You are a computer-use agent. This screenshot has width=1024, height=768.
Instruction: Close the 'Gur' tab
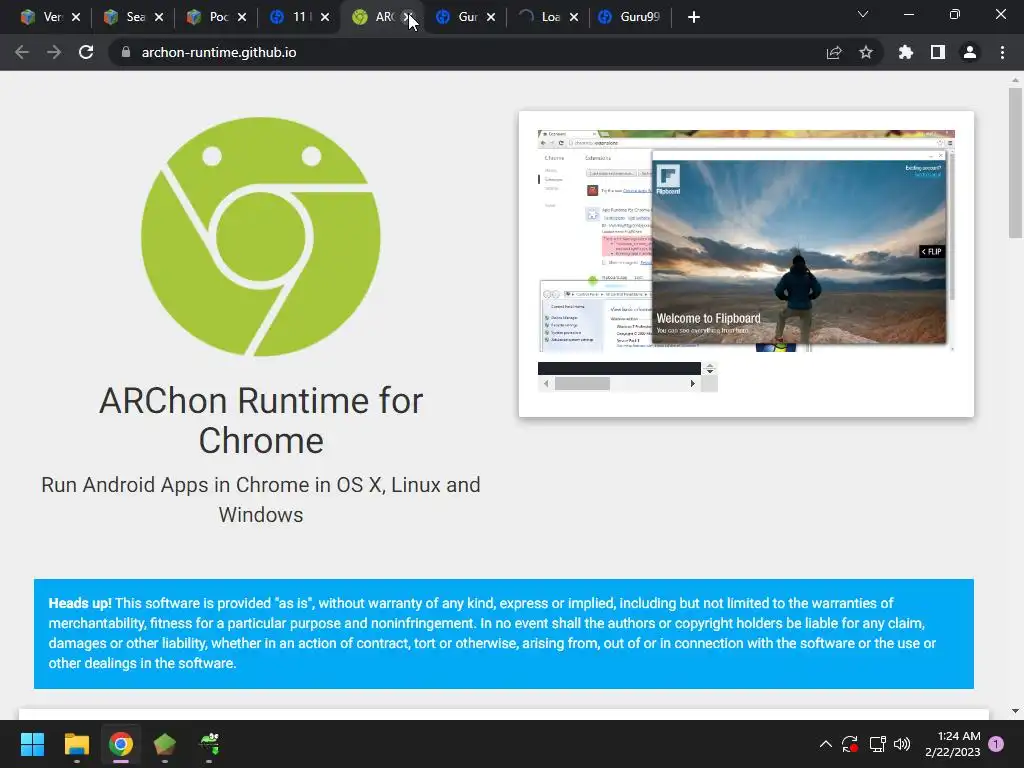490,17
